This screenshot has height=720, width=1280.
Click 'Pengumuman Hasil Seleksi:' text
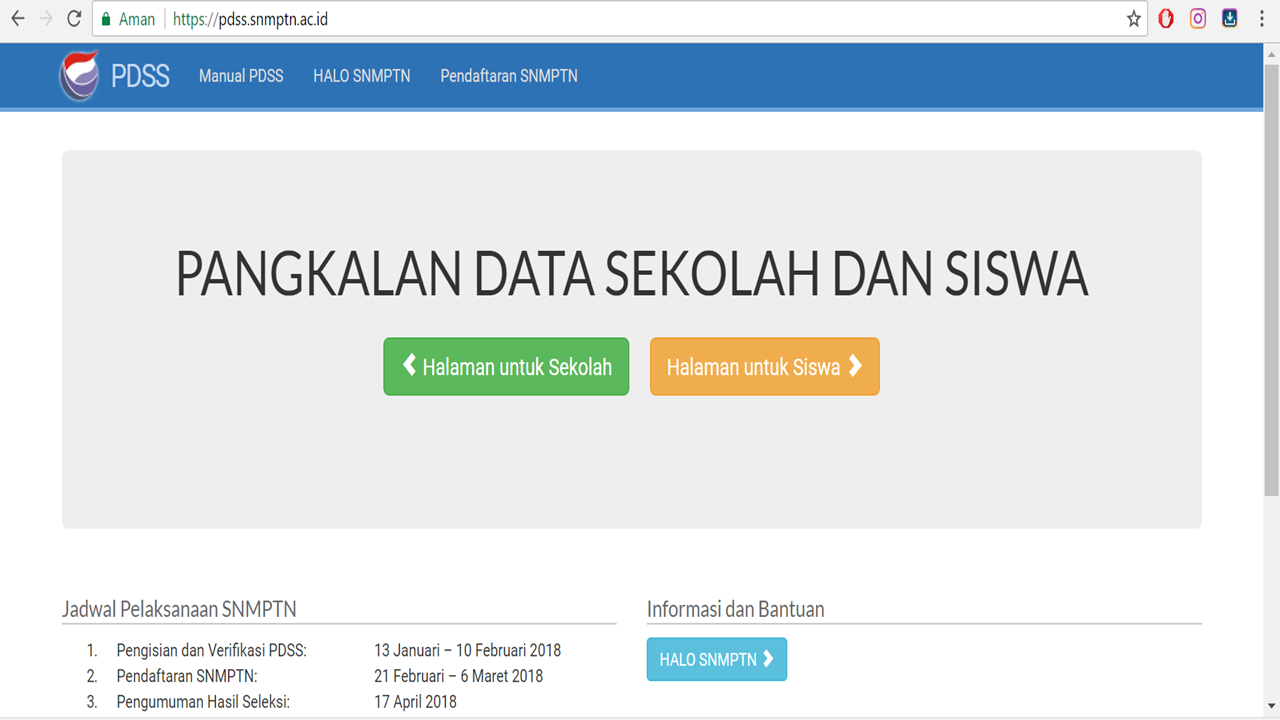(x=203, y=702)
